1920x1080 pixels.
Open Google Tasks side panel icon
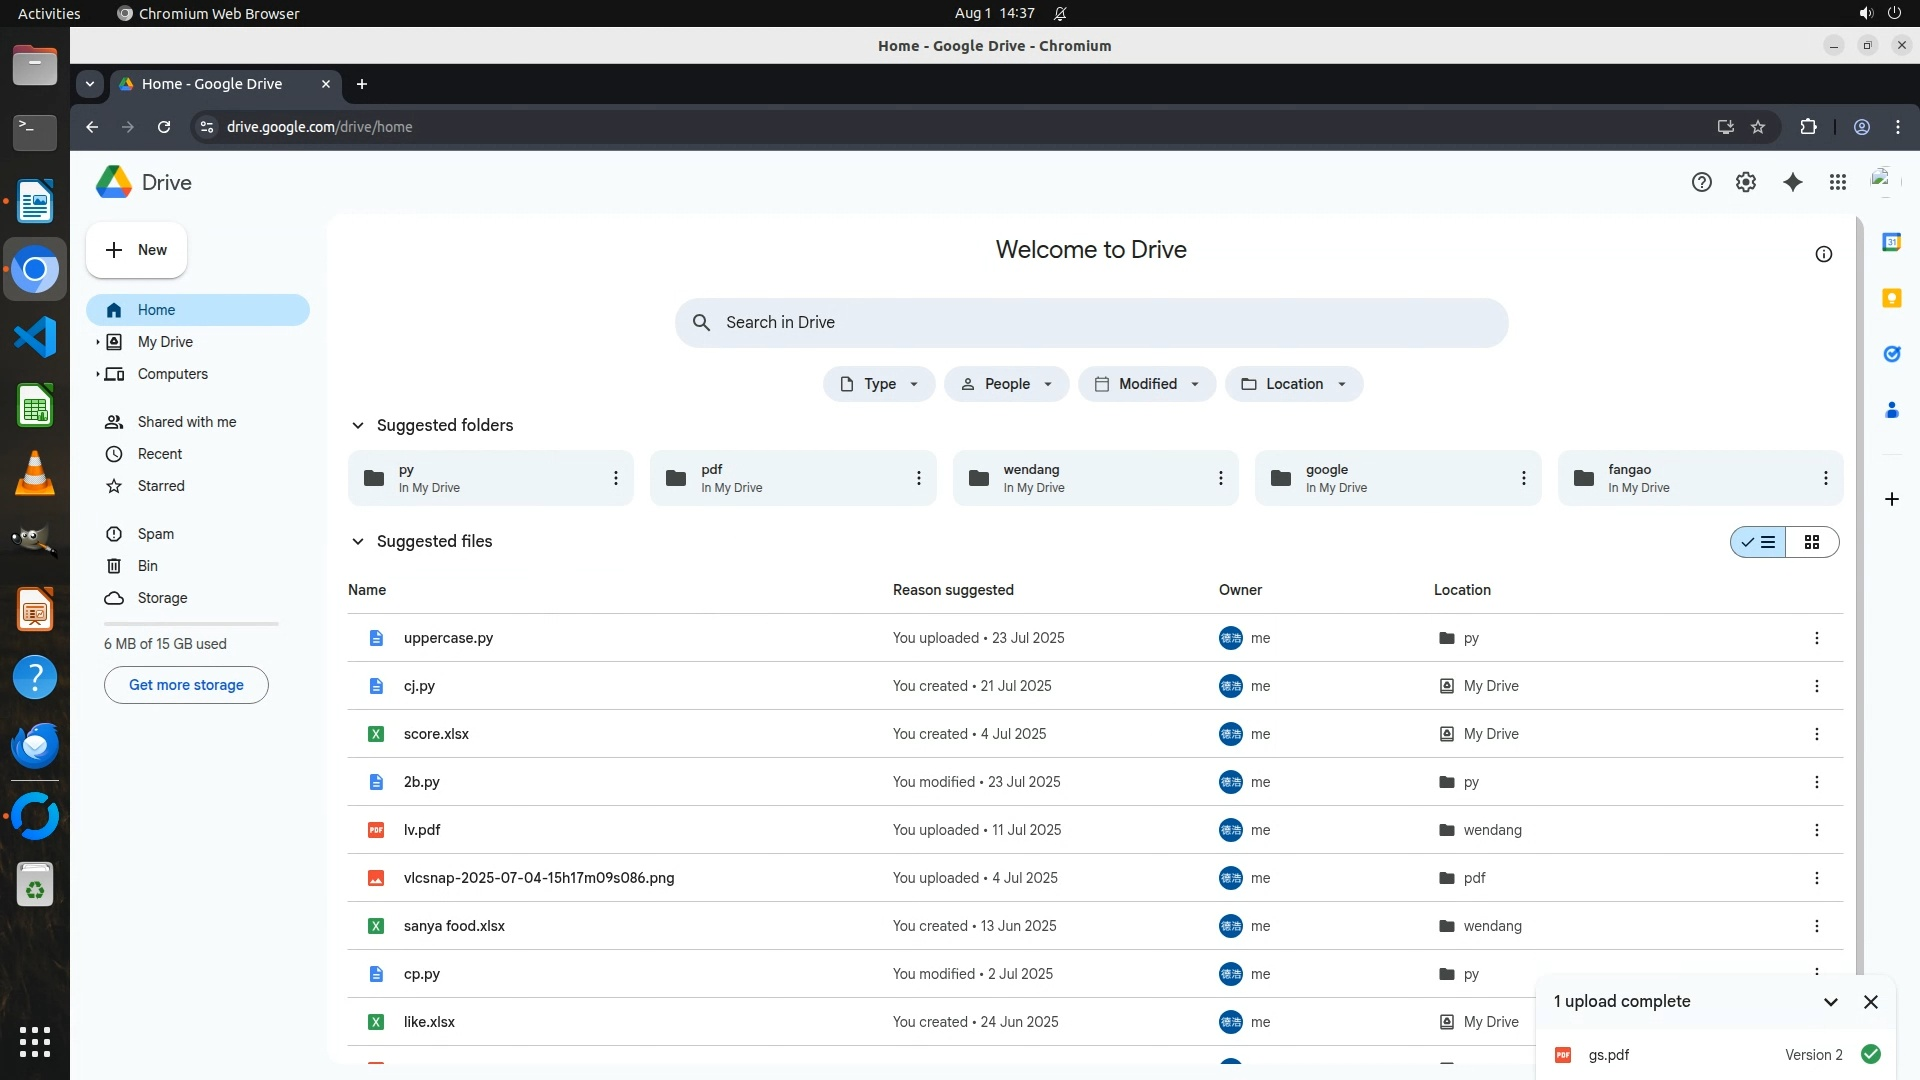tap(1891, 354)
